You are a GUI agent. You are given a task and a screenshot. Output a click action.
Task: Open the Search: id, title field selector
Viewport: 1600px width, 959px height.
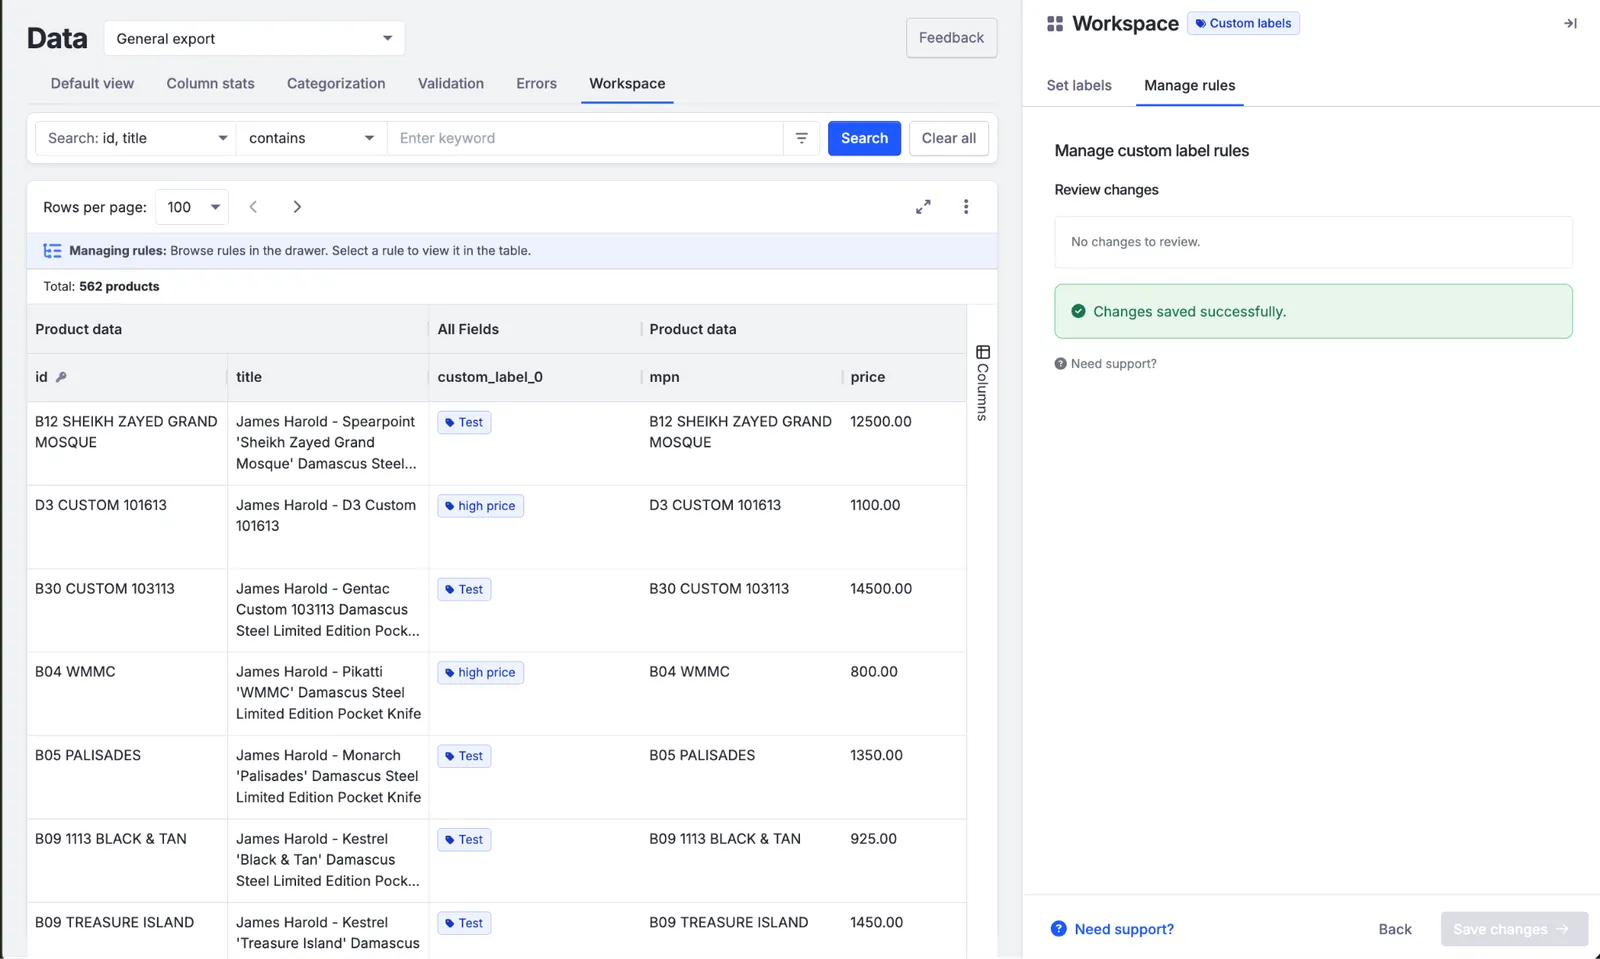pos(136,138)
